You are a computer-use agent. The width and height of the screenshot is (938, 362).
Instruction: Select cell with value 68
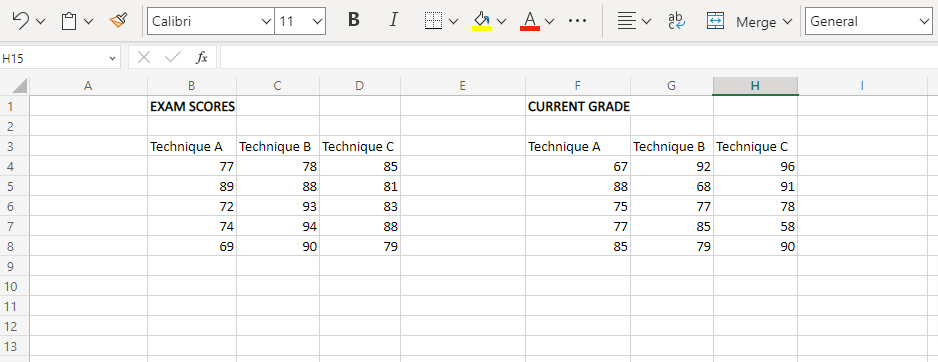pos(672,186)
